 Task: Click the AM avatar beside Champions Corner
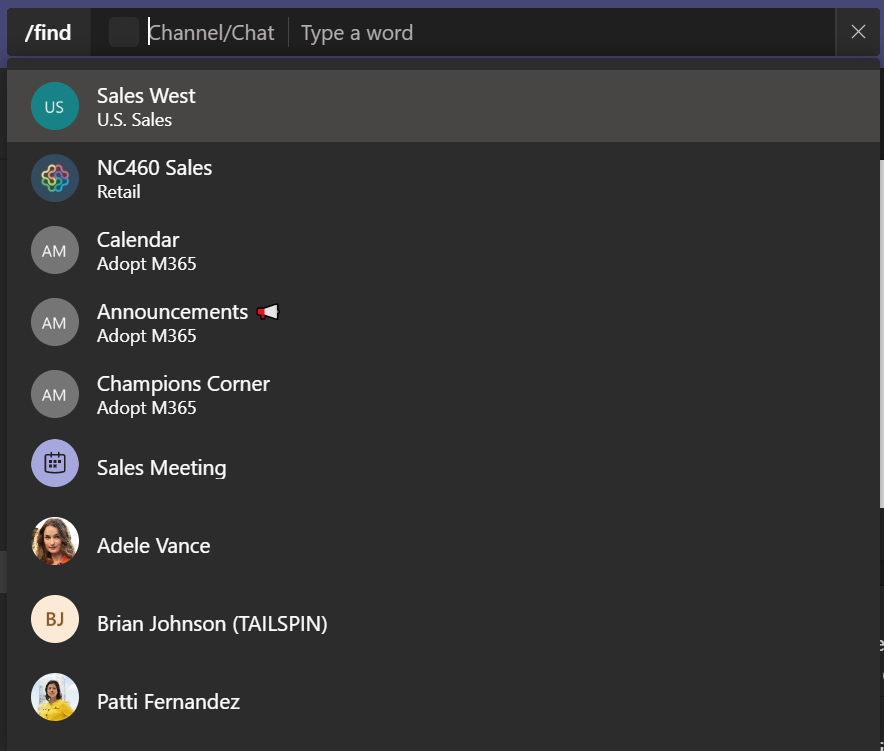55,395
